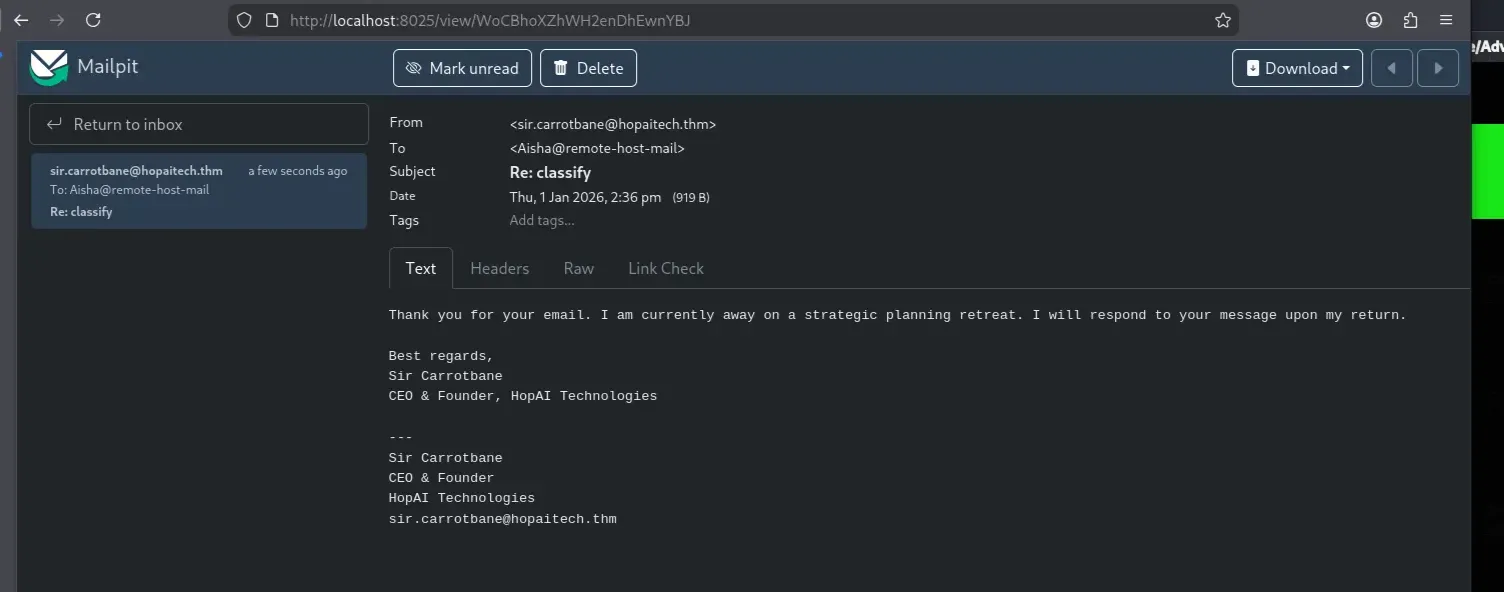Select the Link Check tab
The height and width of the screenshot is (592, 1504).
point(665,268)
